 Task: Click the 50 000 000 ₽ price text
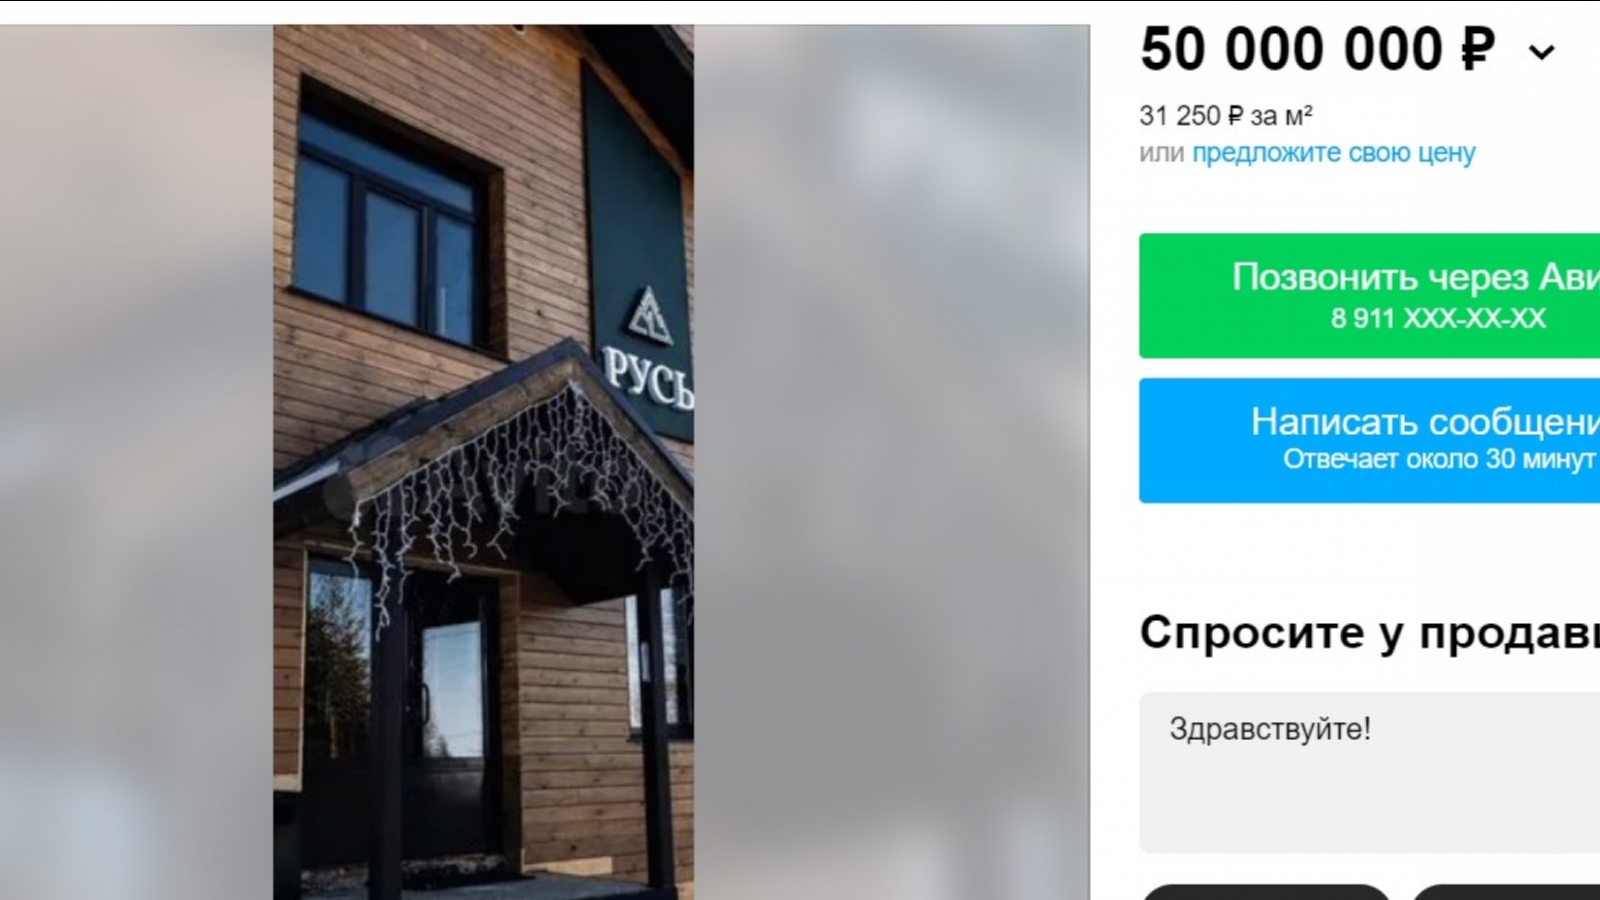1317,50
